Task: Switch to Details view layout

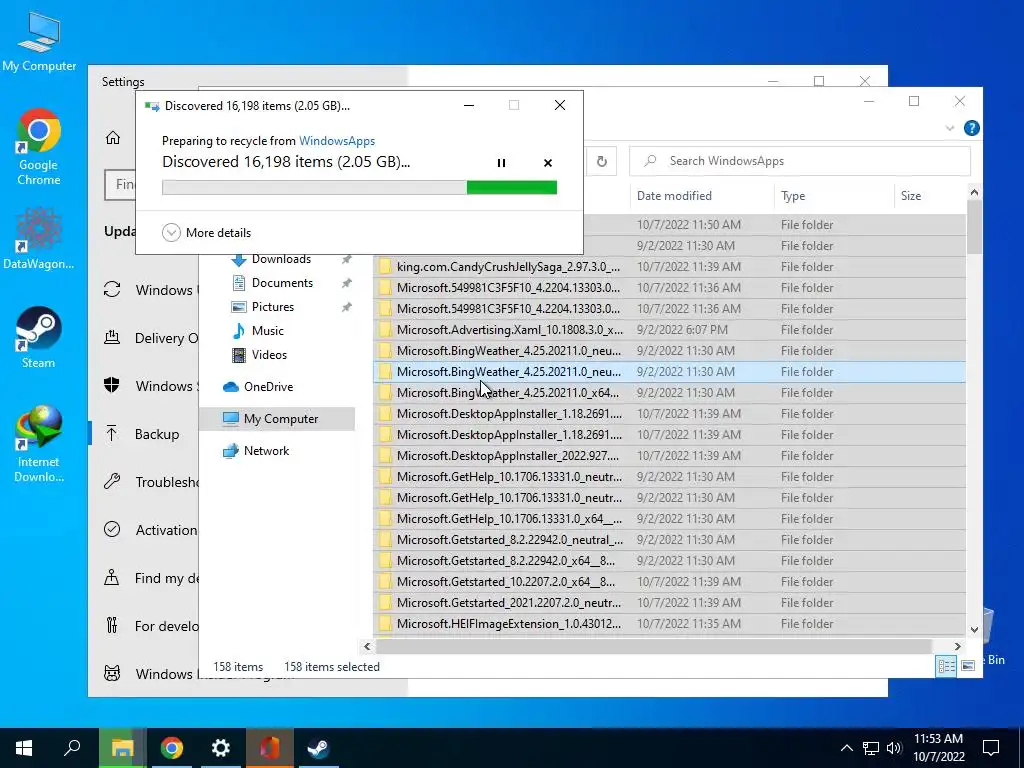Action: [946, 666]
